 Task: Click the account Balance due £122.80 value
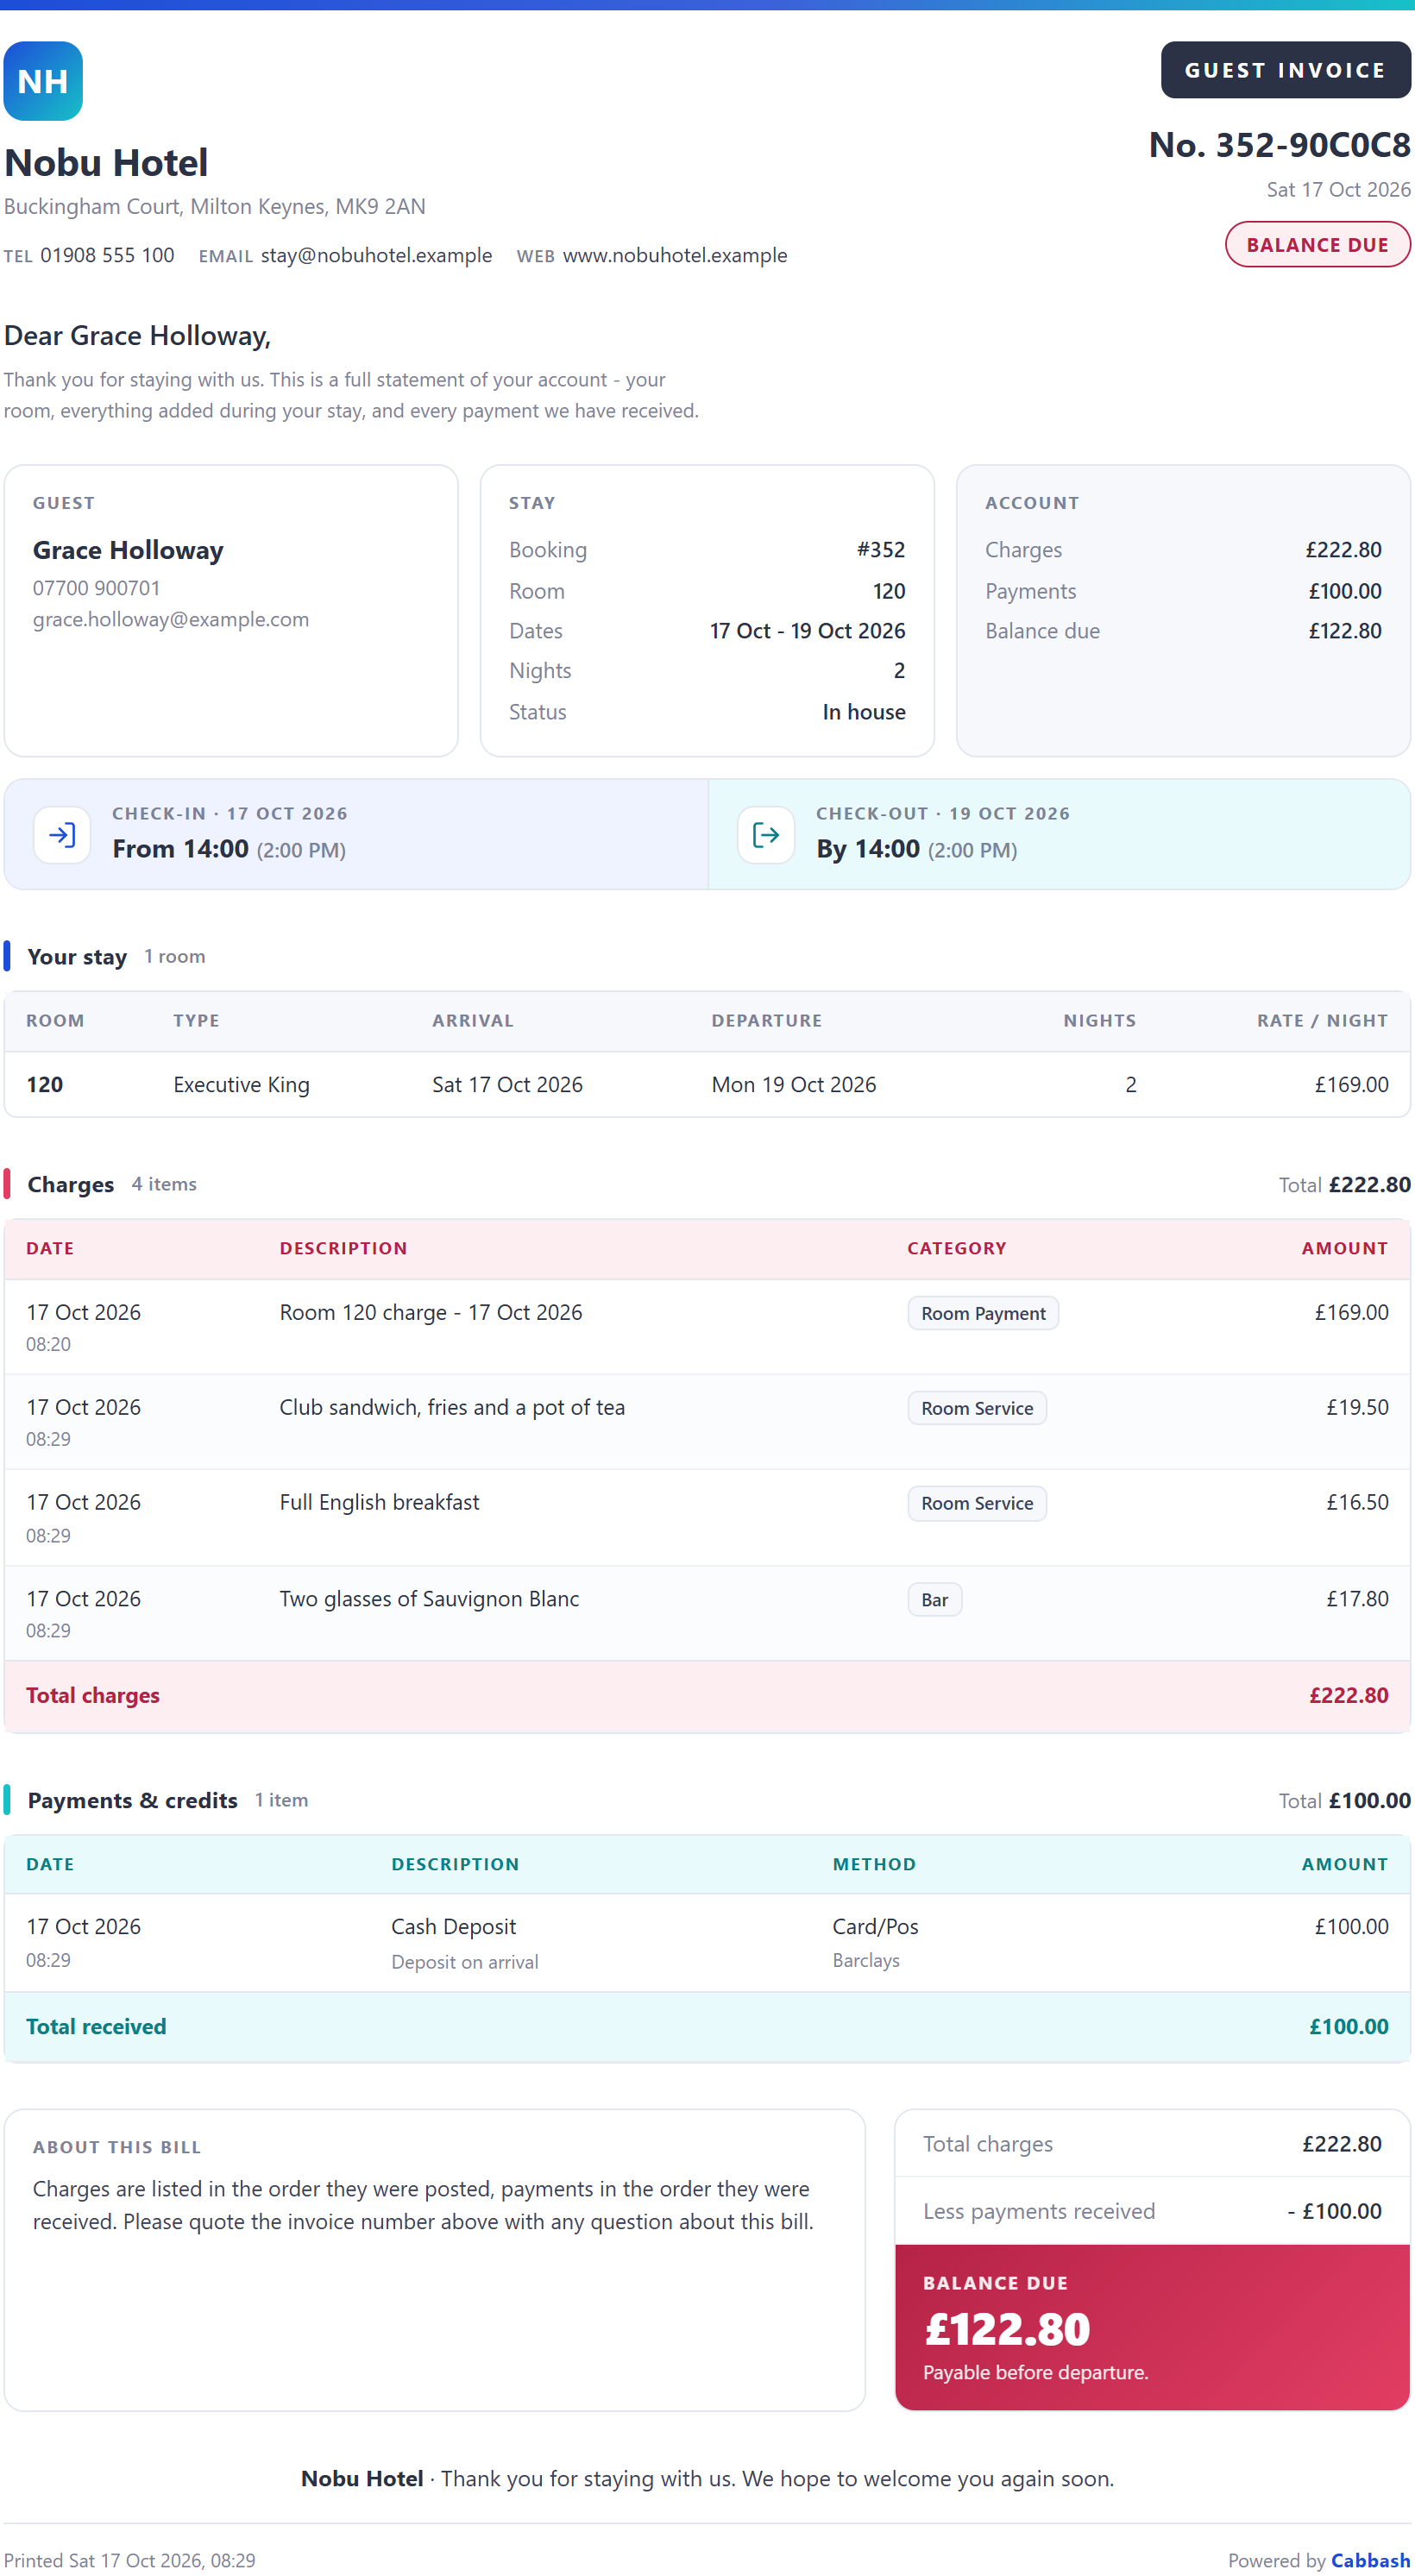(1345, 631)
